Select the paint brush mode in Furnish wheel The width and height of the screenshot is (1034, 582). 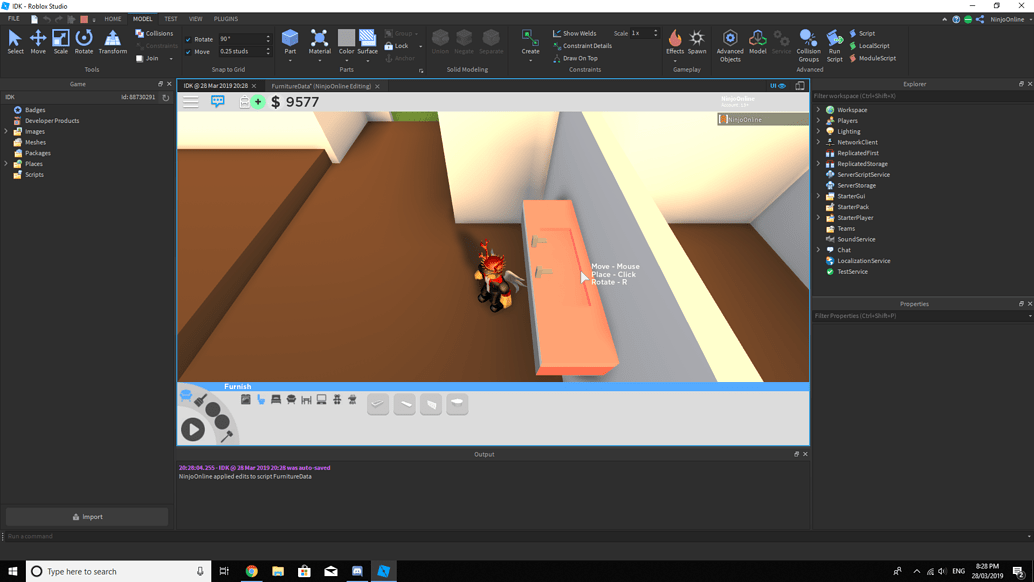coord(200,399)
